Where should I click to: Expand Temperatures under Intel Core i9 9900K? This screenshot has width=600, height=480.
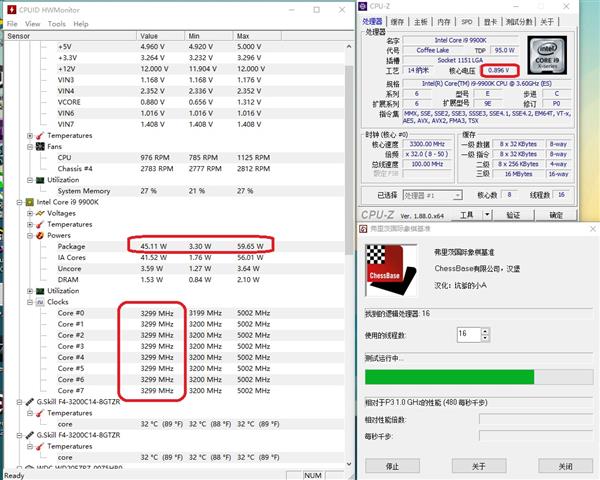pos(31,224)
